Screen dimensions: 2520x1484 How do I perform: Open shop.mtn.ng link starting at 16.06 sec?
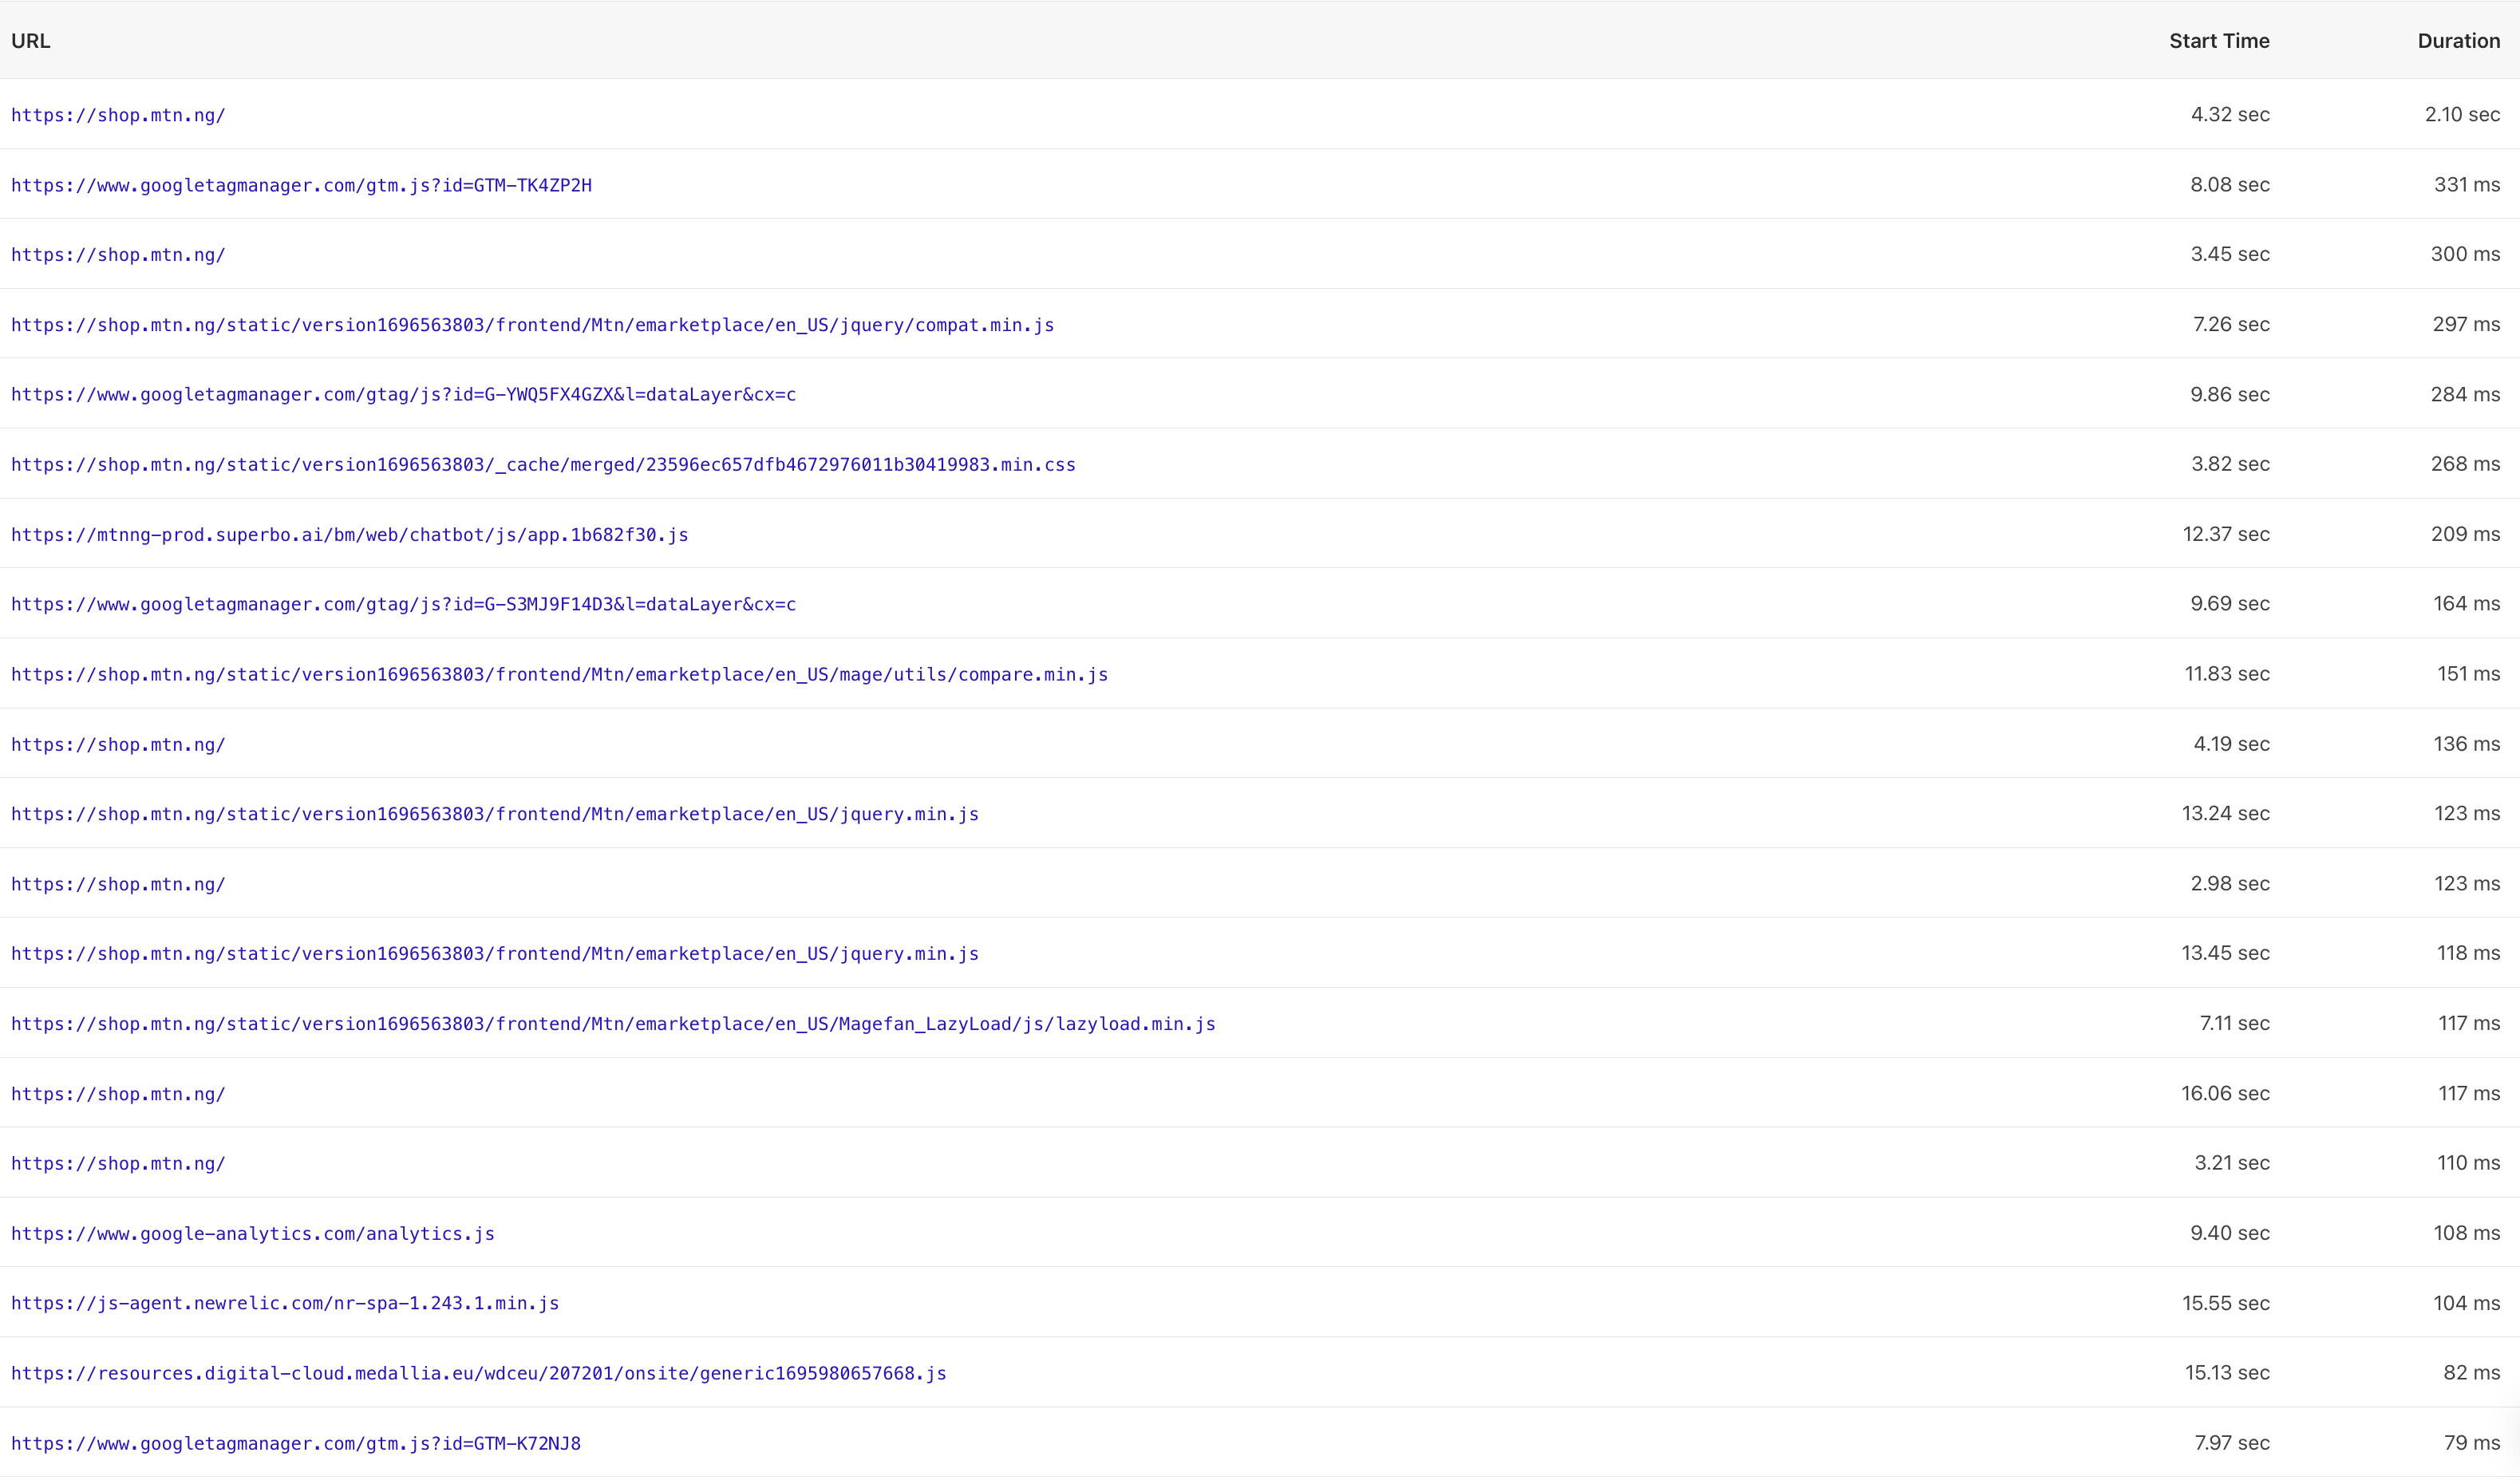tap(118, 1093)
